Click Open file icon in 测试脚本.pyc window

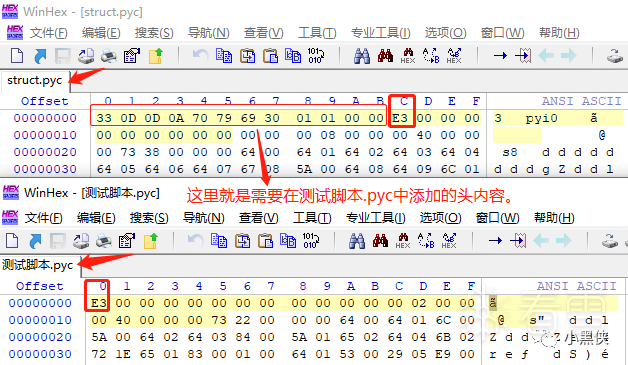tap(35, 241)
